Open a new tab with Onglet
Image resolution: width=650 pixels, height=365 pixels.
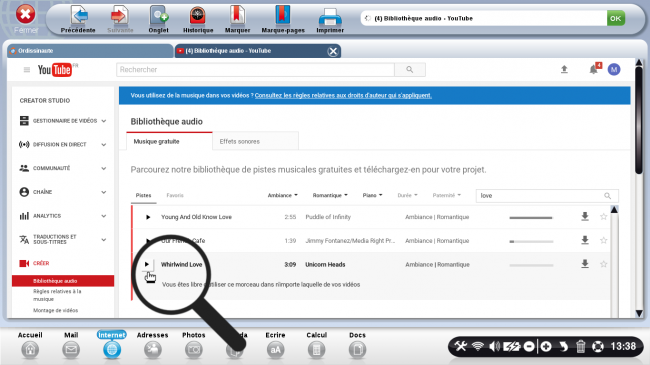[158, 19]
